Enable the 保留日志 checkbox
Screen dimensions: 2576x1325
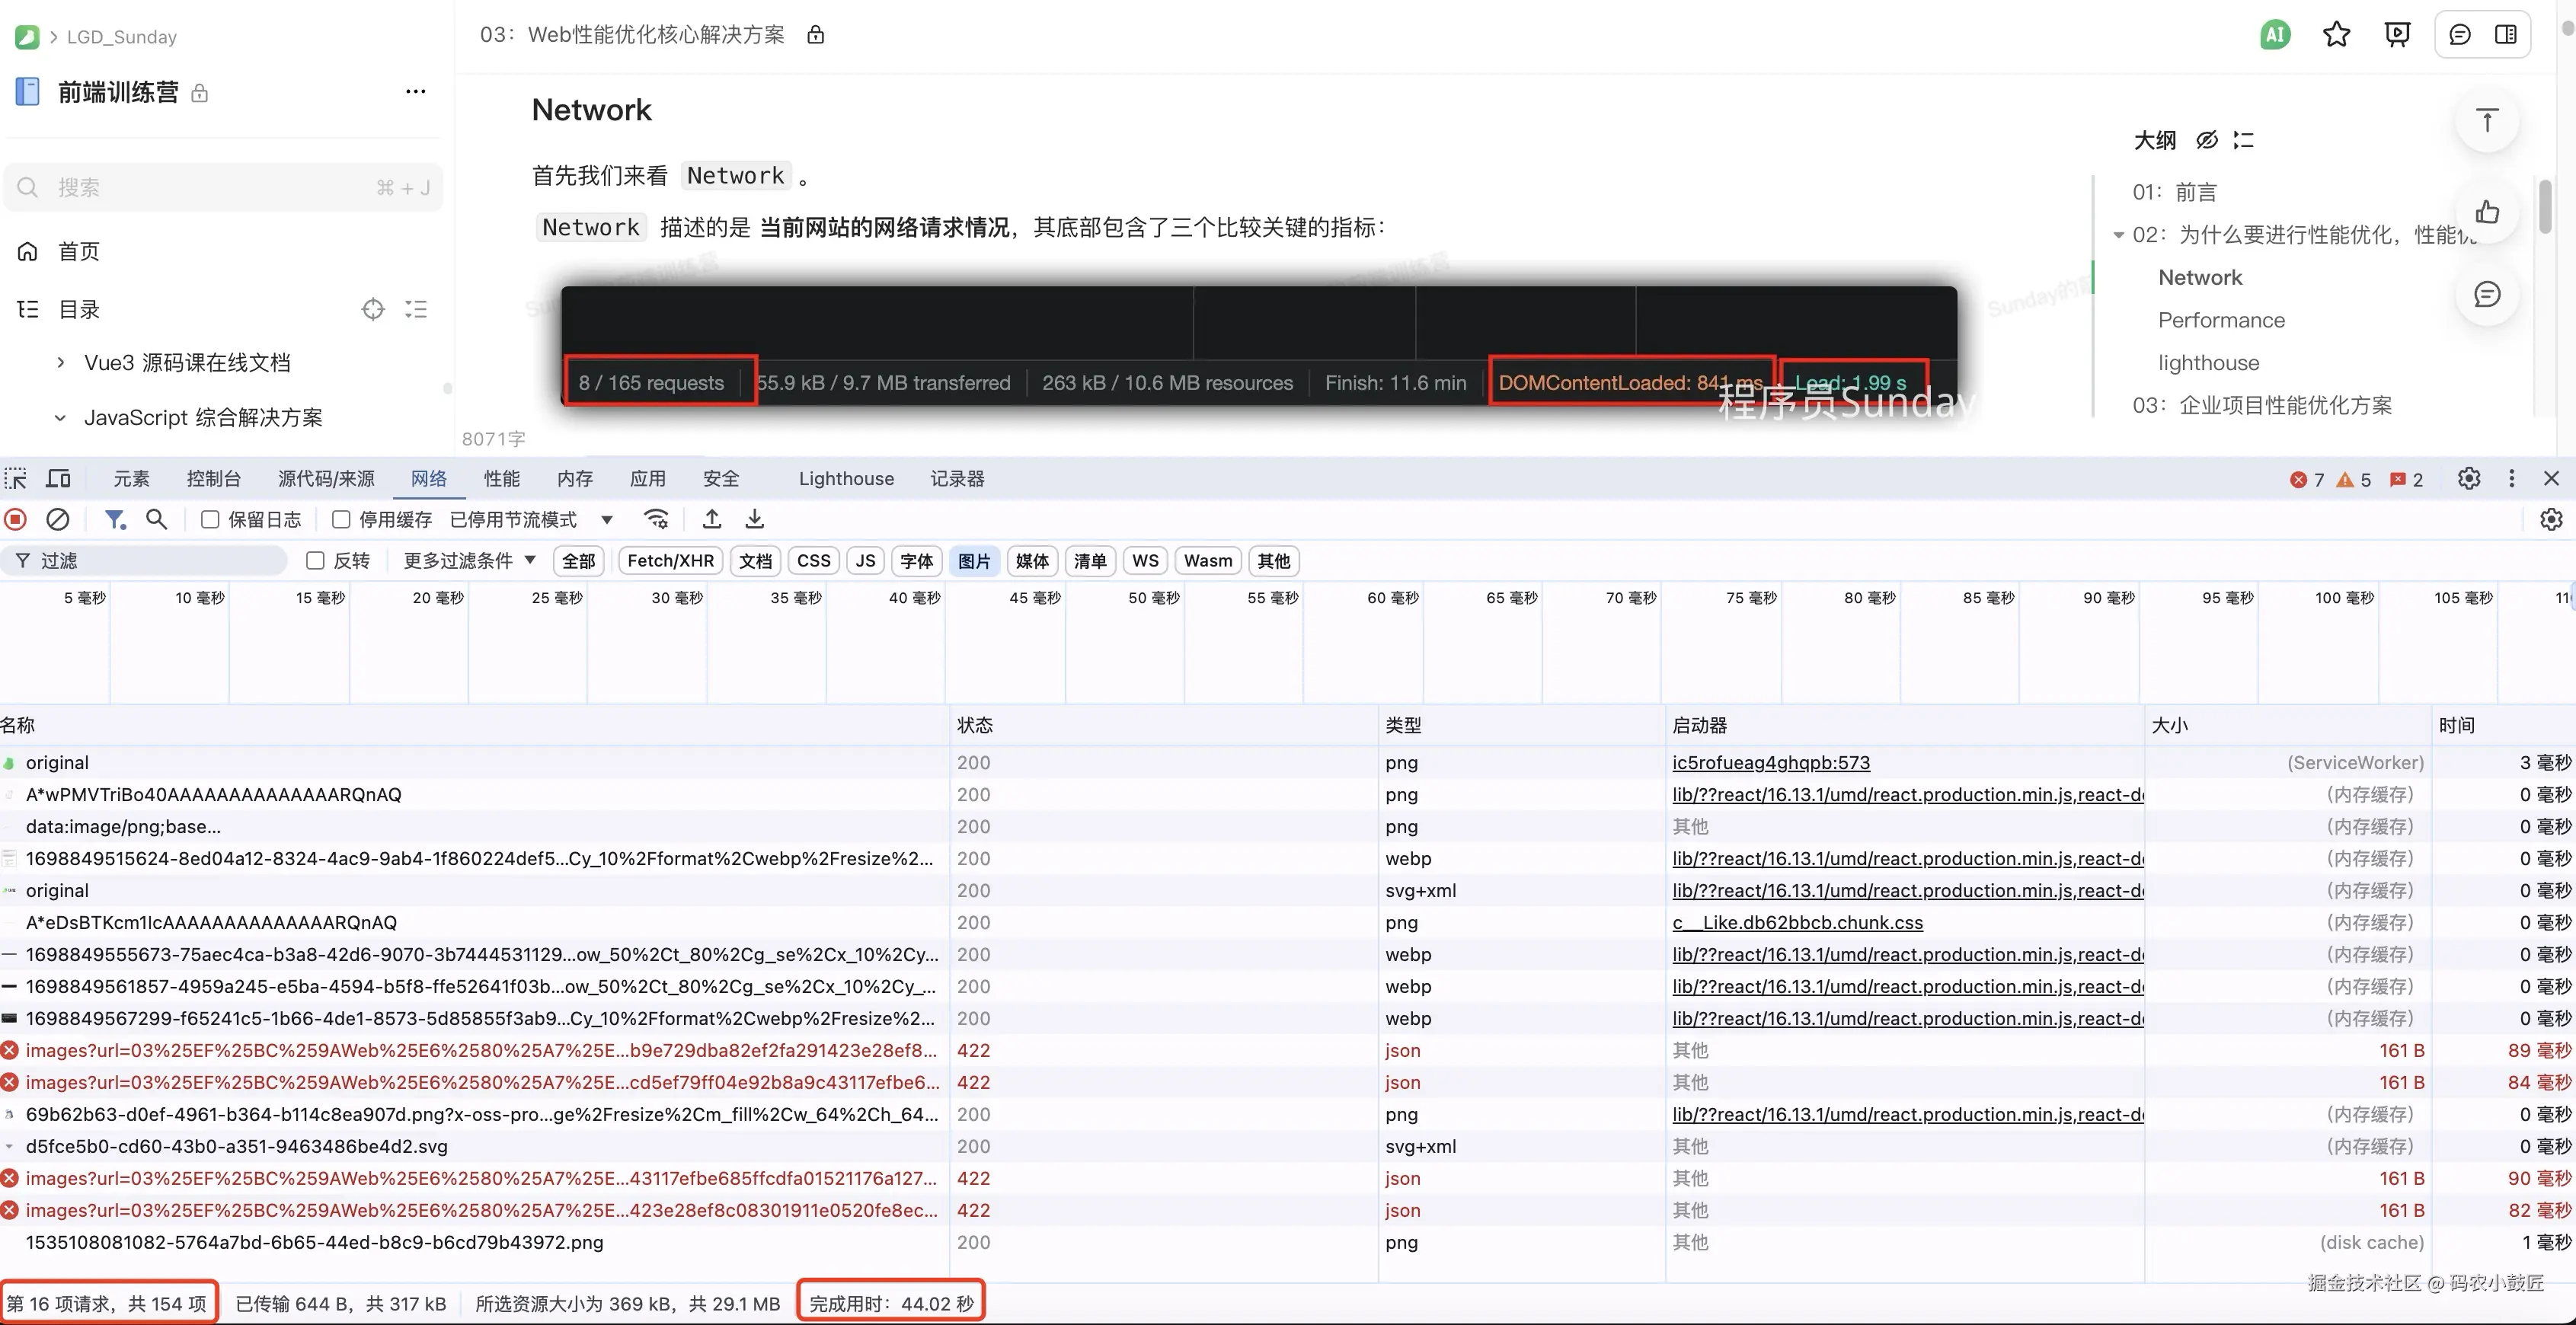[x=209, y=519]
